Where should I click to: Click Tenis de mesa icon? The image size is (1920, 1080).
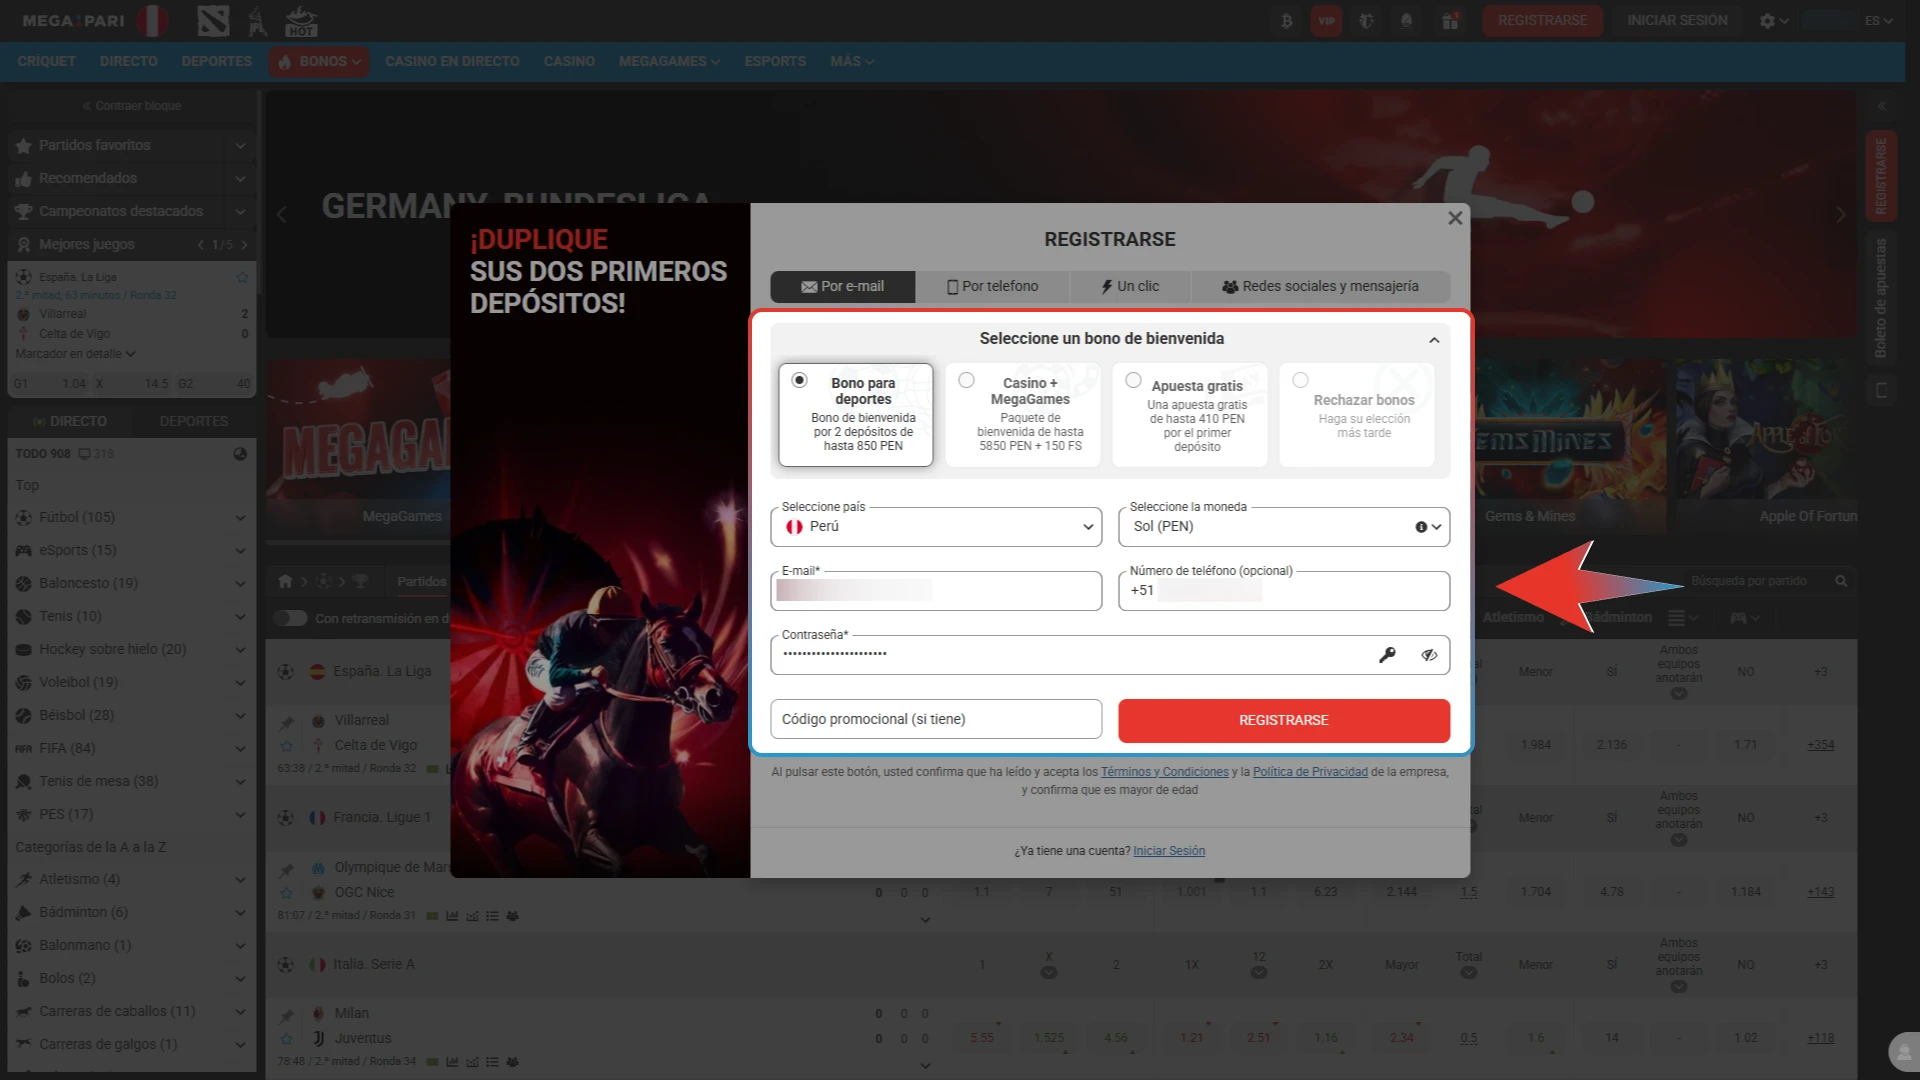[24, 782]
